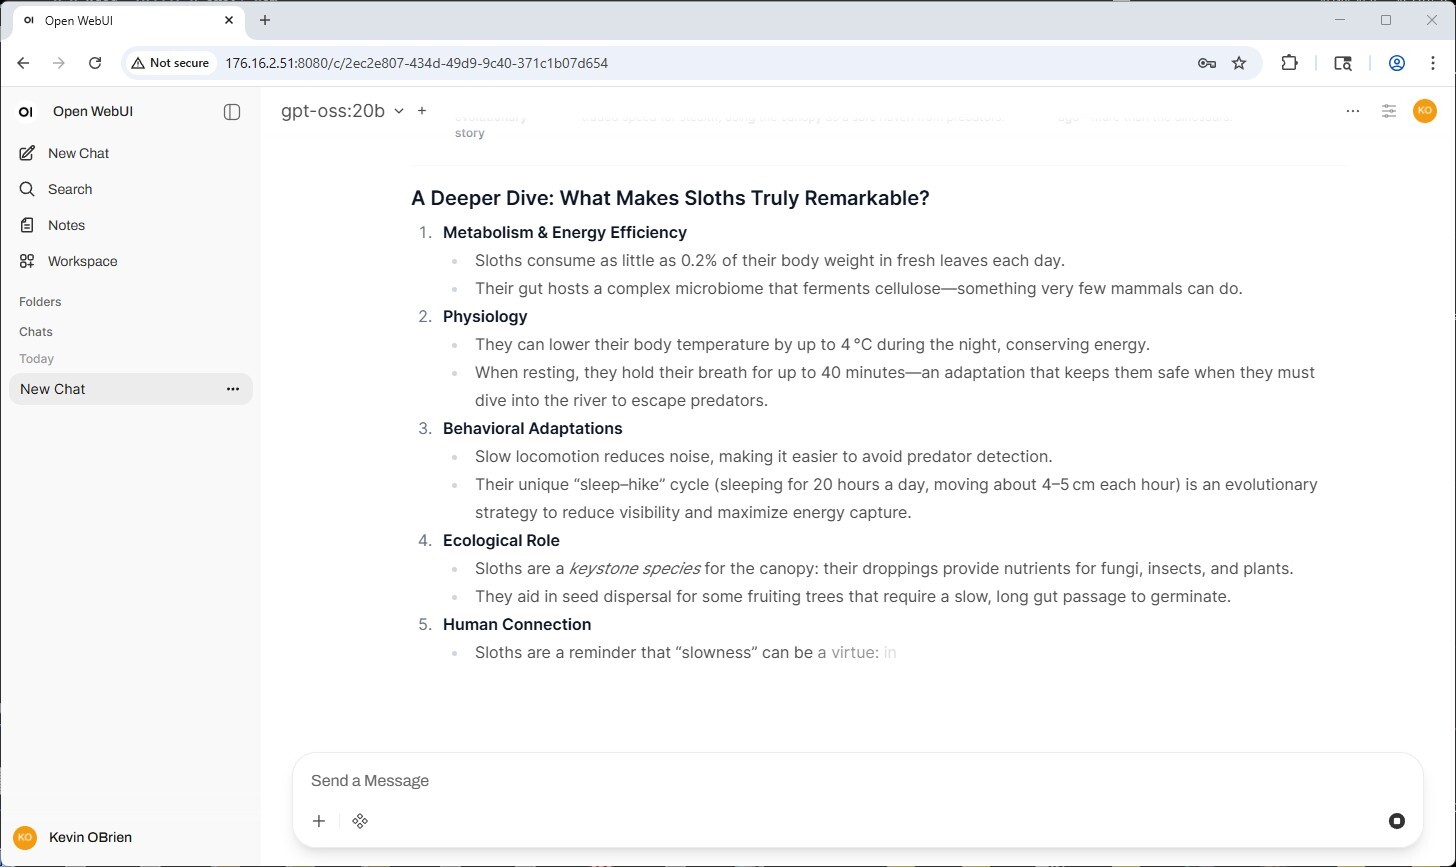Image resolution: width=1456 pixels, height=867 pixels.
Task: Collapse the sidebar with the panel toggle icon
Action: [232, 112]
